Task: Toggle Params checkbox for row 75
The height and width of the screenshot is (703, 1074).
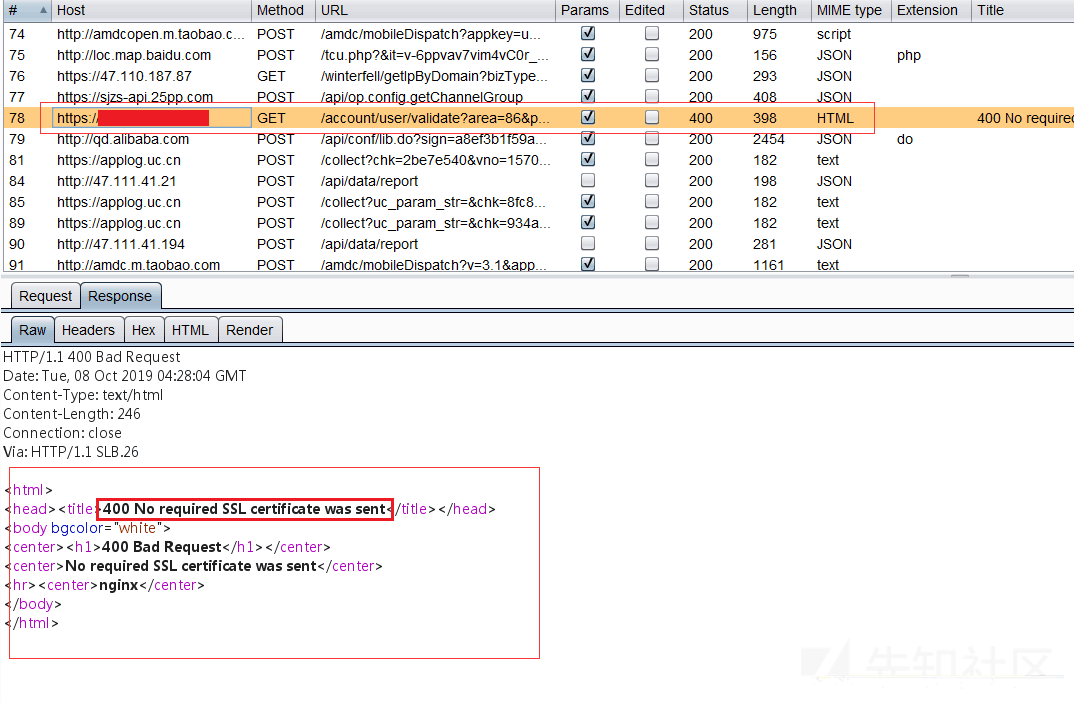Action: 588,54
